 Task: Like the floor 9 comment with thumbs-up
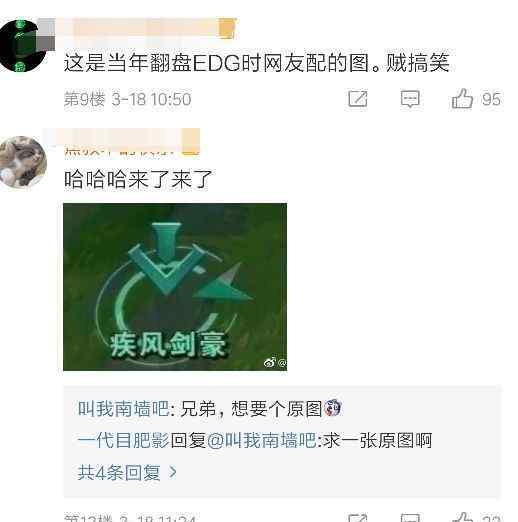(462, 99)
